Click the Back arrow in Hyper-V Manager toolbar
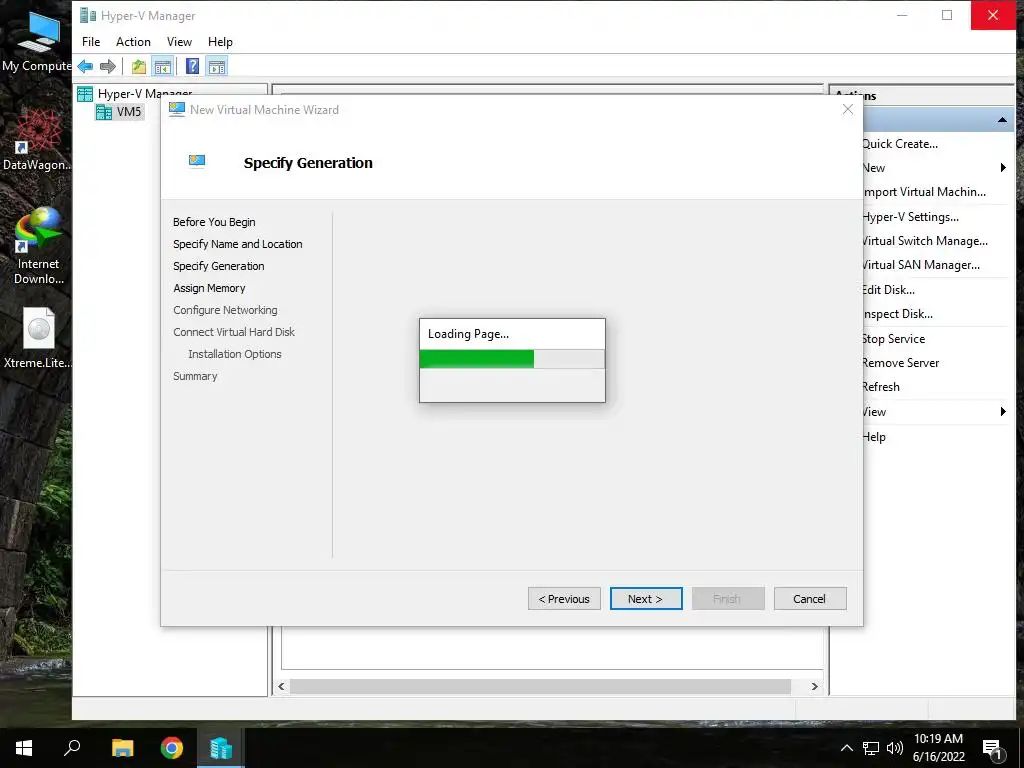The width and height of the screenshot is (1024, 768). tap(85, 66)
